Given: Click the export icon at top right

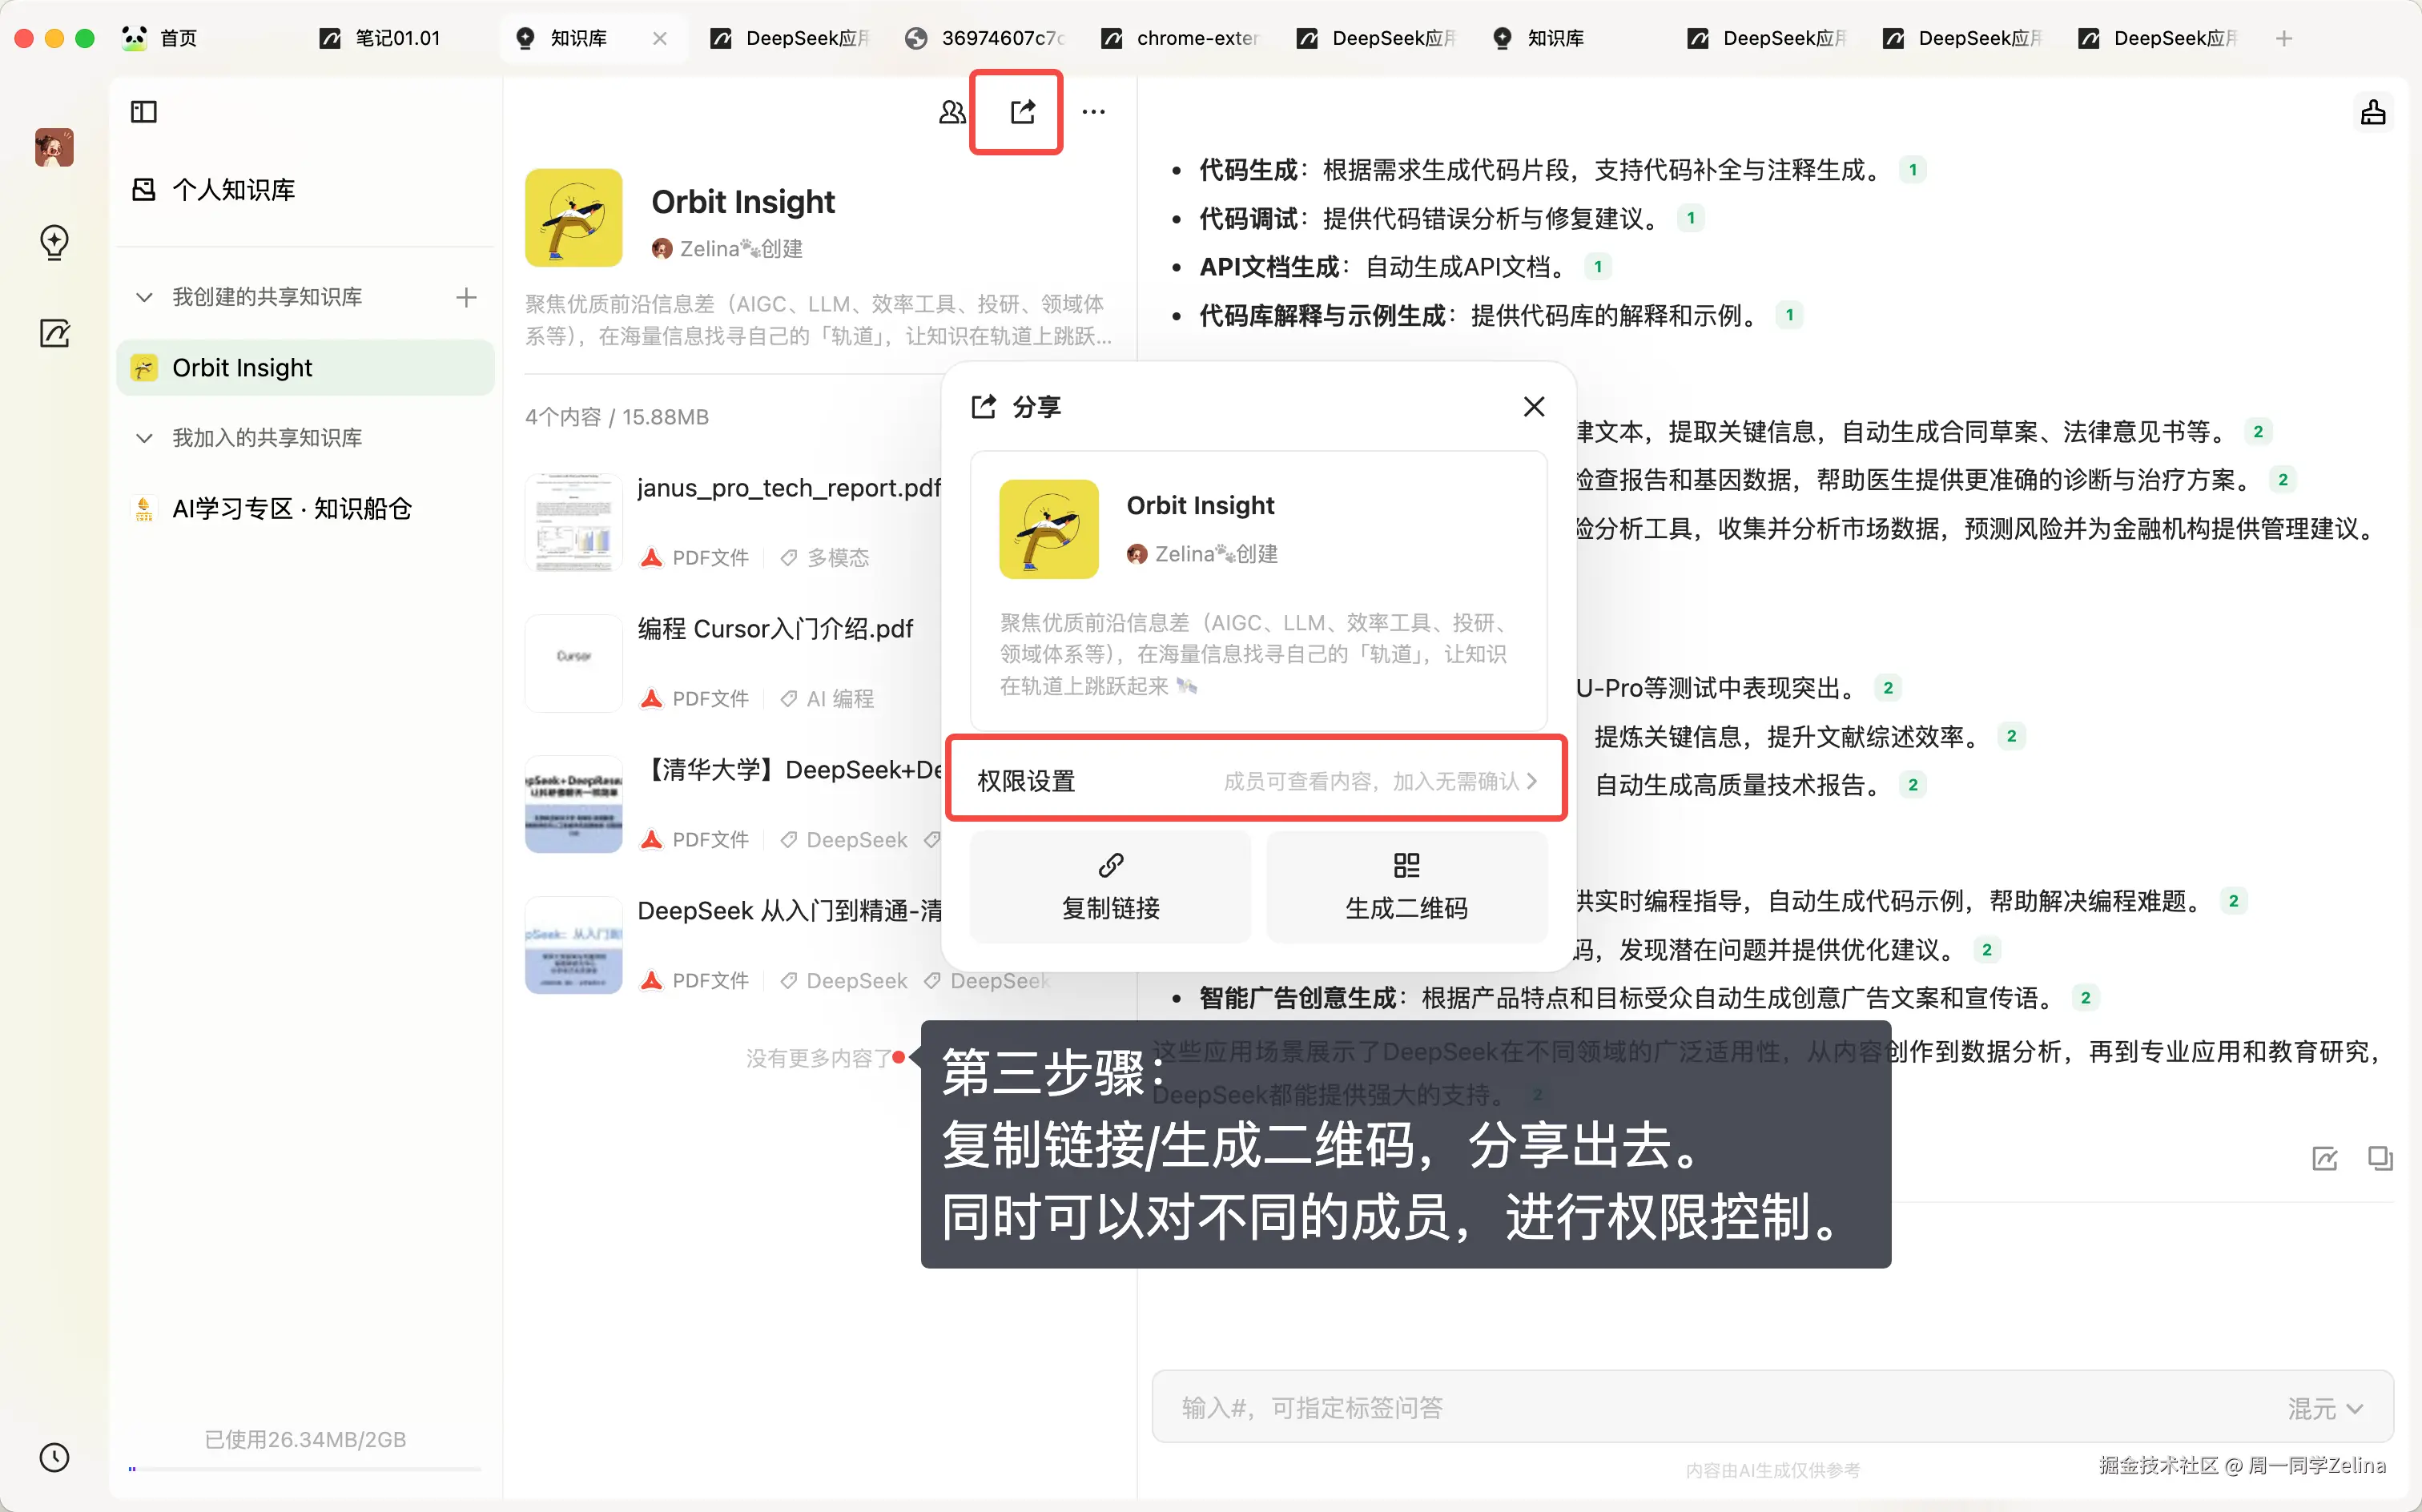Looking at the screenshot, I should pyautogui.click(x=2374, y=111).
